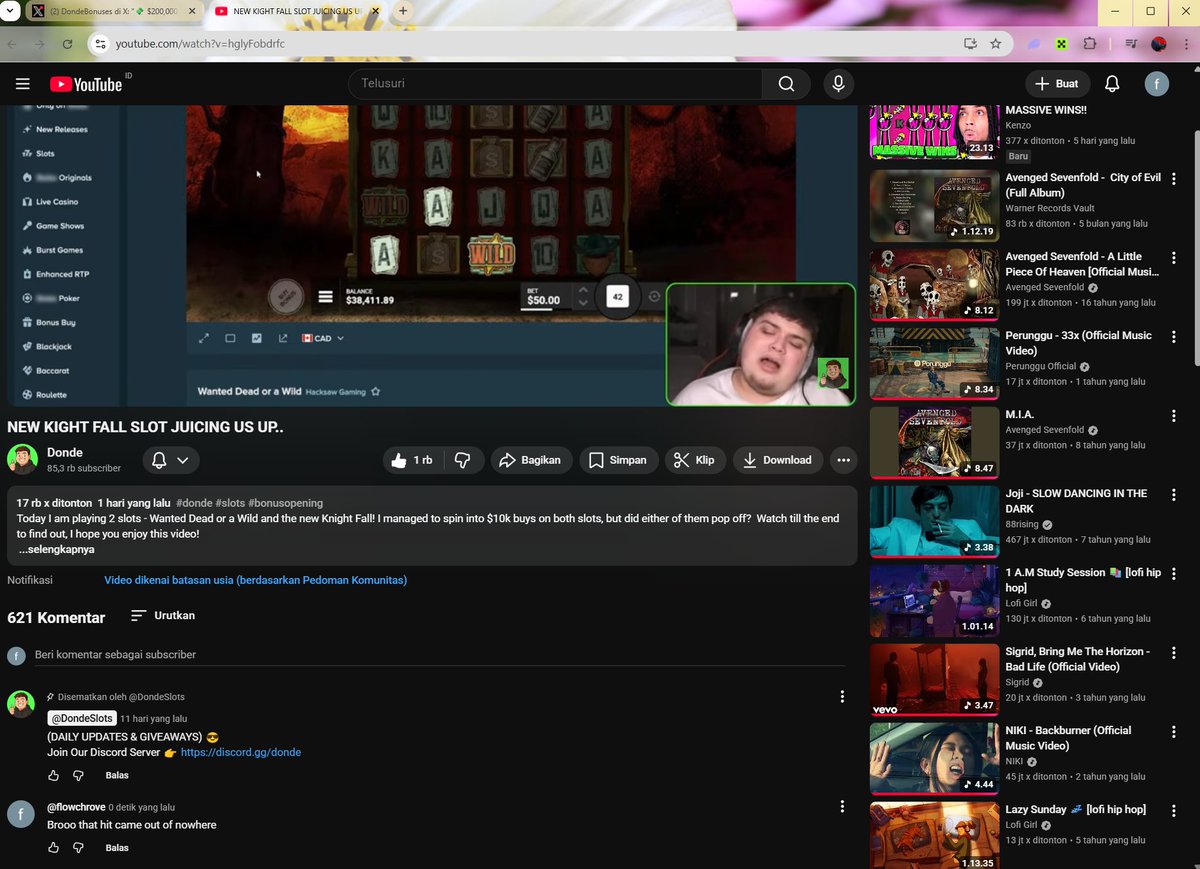Viewport: 1200px width, 869px height.
Task: Open the install/cast icon in address bar
Action: [x=970, y=44]
